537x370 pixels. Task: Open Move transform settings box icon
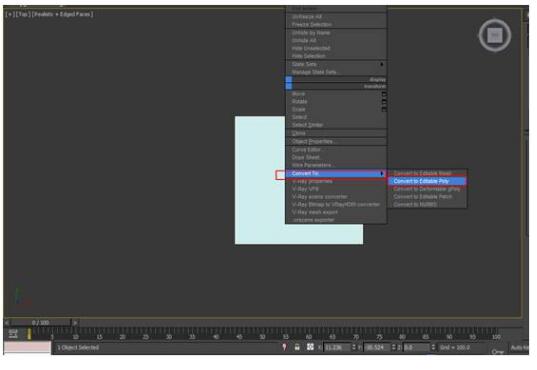click(x=384, y=94)
